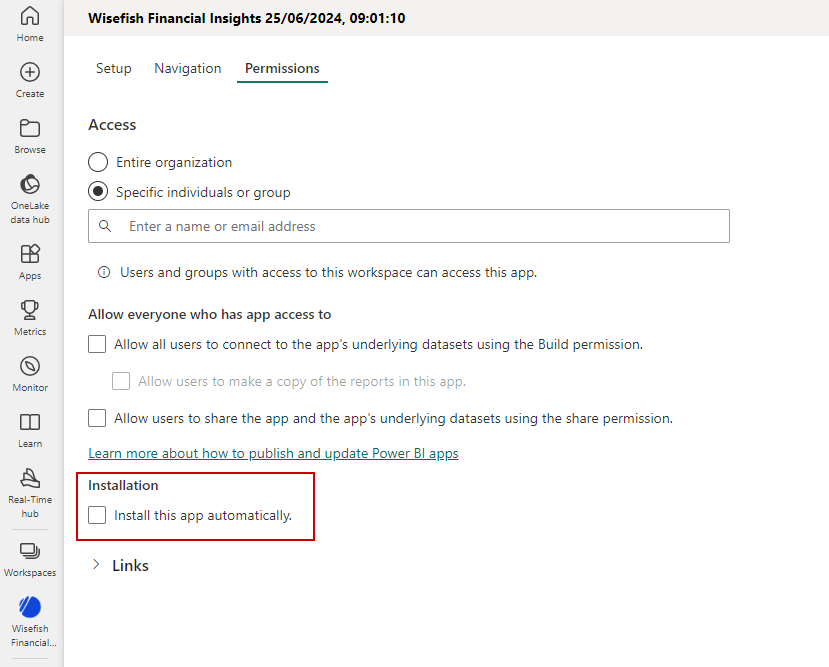Viewport: 829px width, 667px height.
Task: Open the Monitor icon in the sidebar
Action: tap(30, 367)
